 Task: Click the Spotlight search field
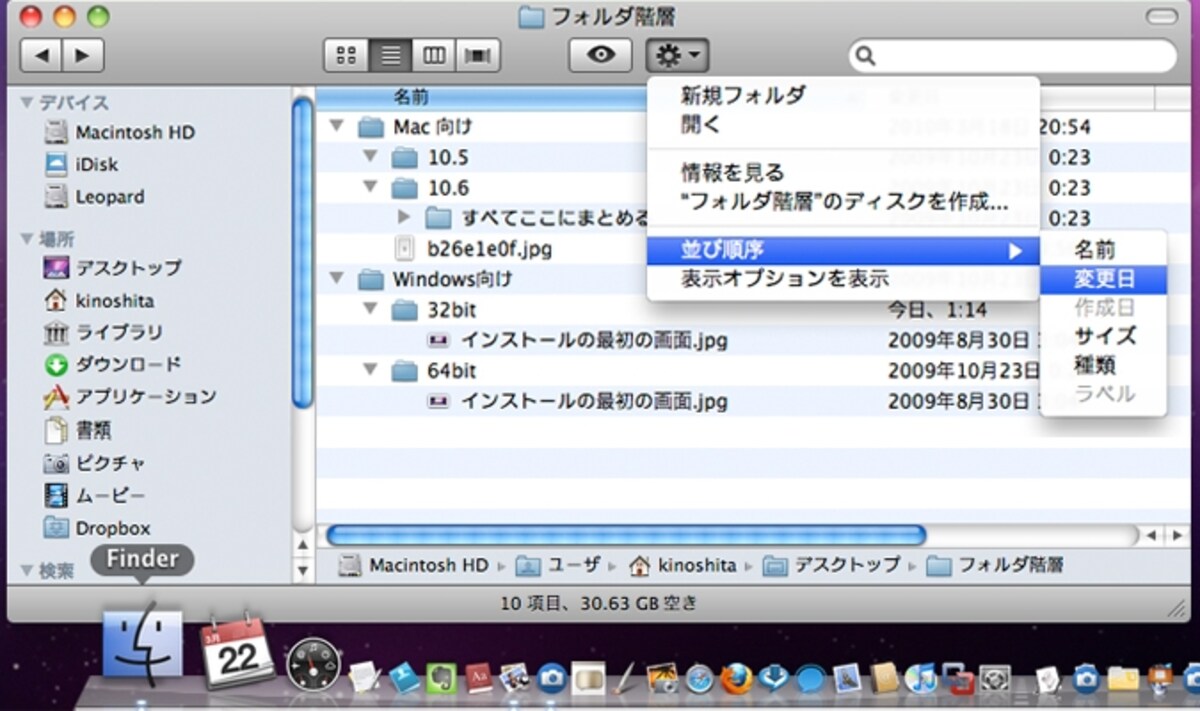coord(1013,56)
